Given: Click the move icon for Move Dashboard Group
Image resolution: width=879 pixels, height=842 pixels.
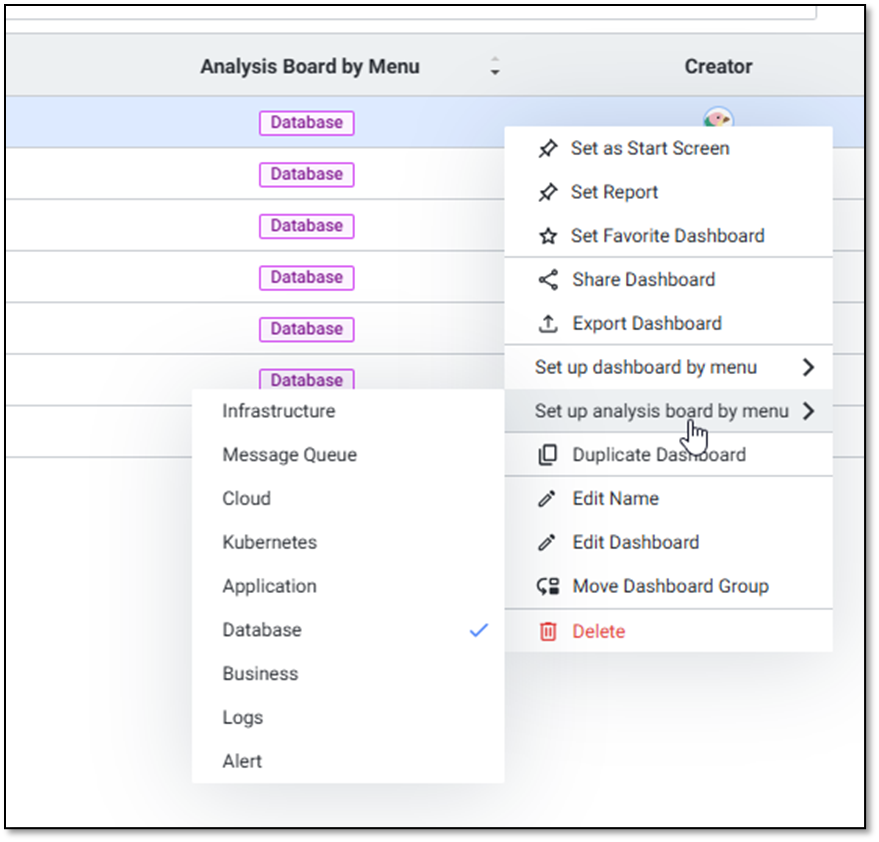Looking at the screenshot, I should 548,587.
